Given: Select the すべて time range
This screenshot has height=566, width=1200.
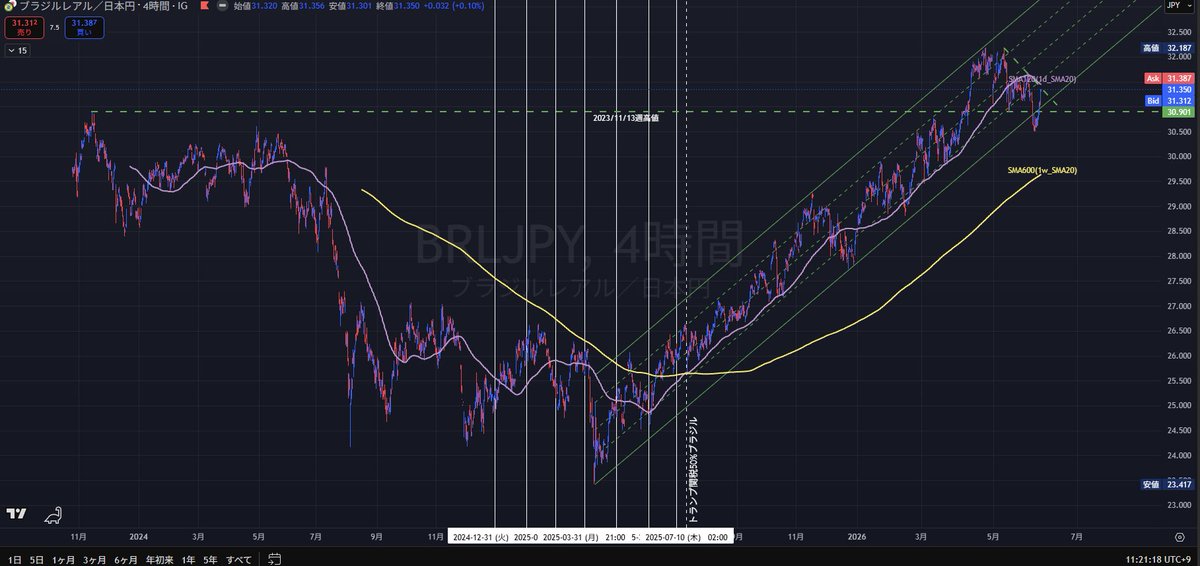Looking at the screenshot, I should coord(239,558).
